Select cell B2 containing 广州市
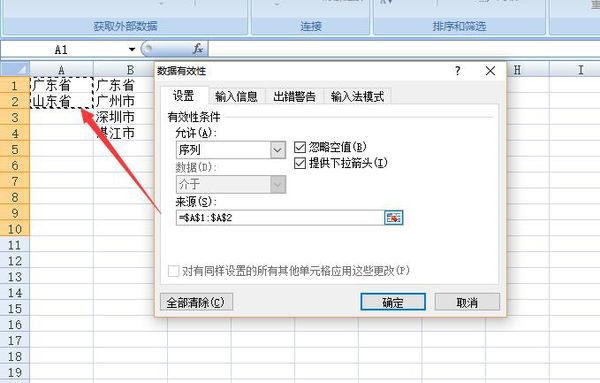 click(124, 101)
